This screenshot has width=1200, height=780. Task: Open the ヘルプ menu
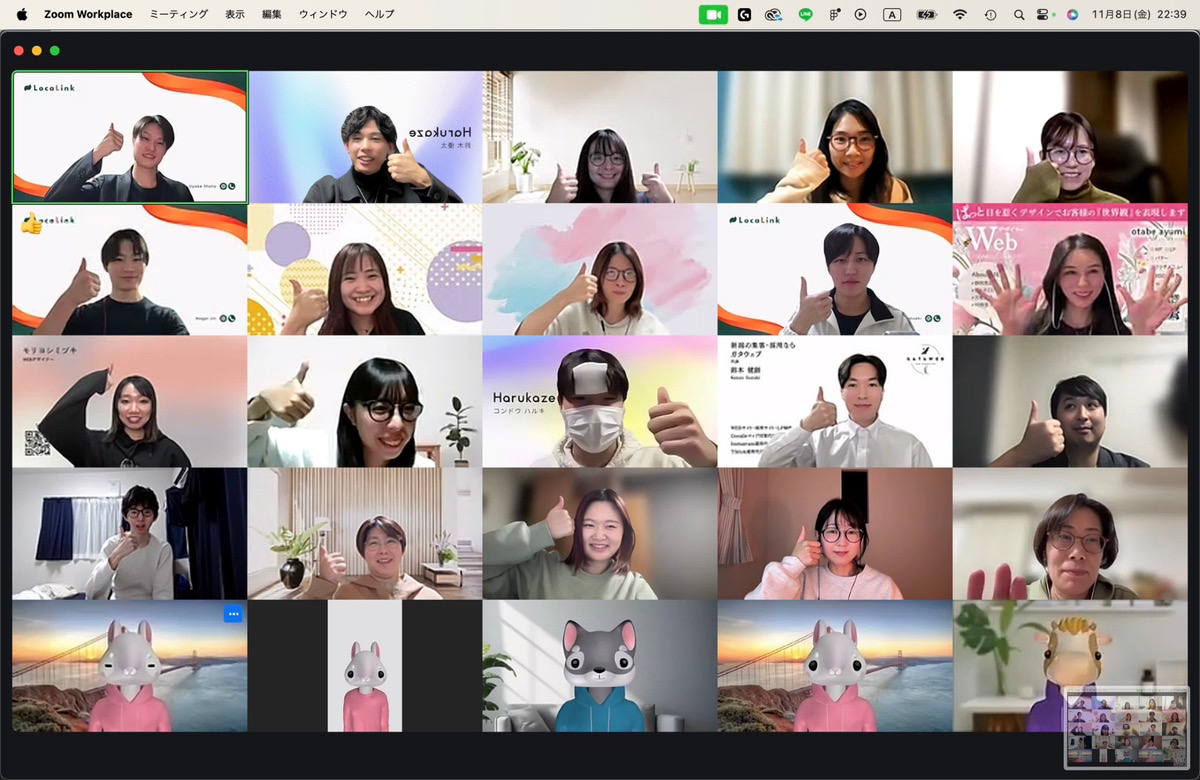click(380, 14)
